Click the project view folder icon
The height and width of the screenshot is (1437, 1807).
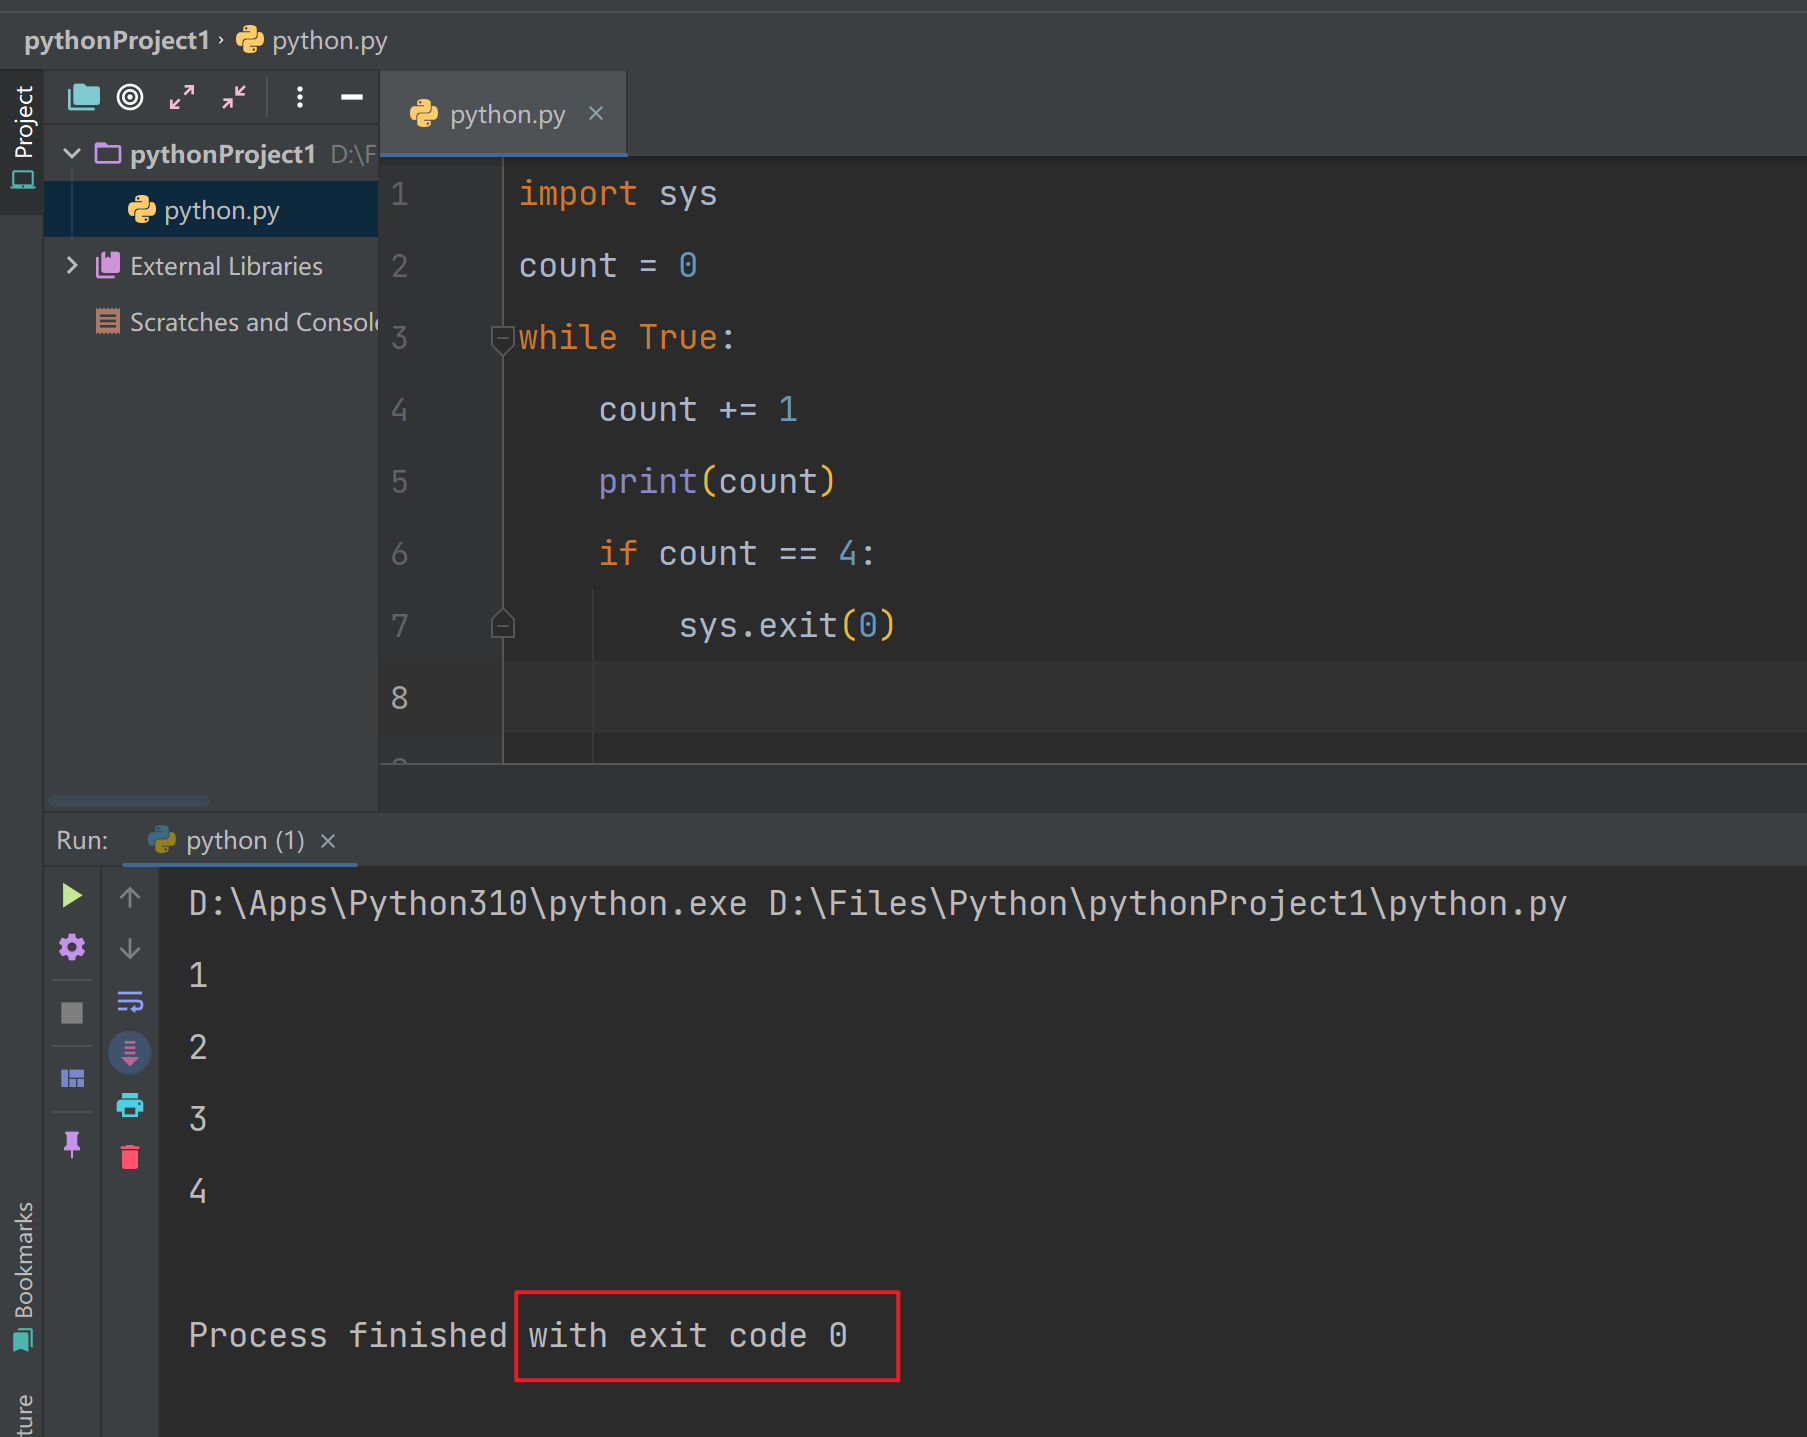84,97
